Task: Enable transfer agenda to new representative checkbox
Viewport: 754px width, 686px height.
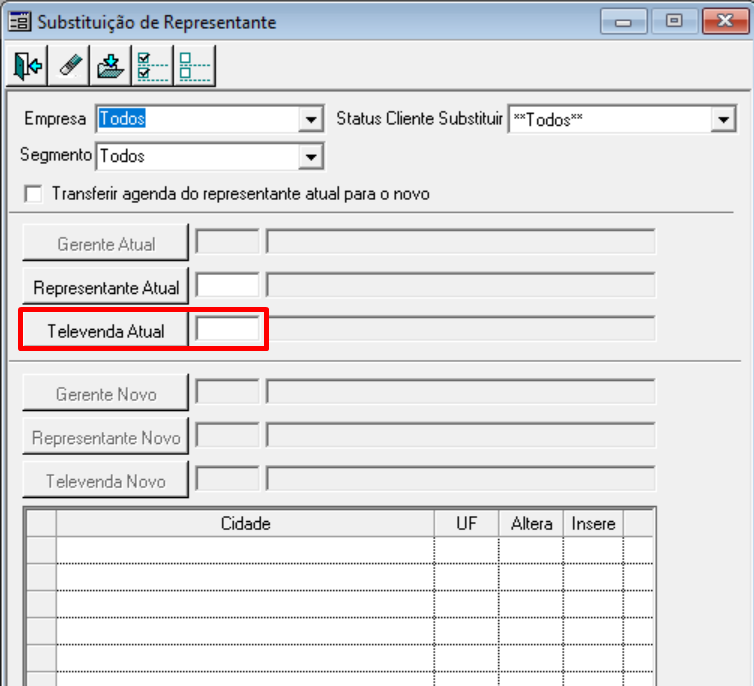Action: pos(33,194)
